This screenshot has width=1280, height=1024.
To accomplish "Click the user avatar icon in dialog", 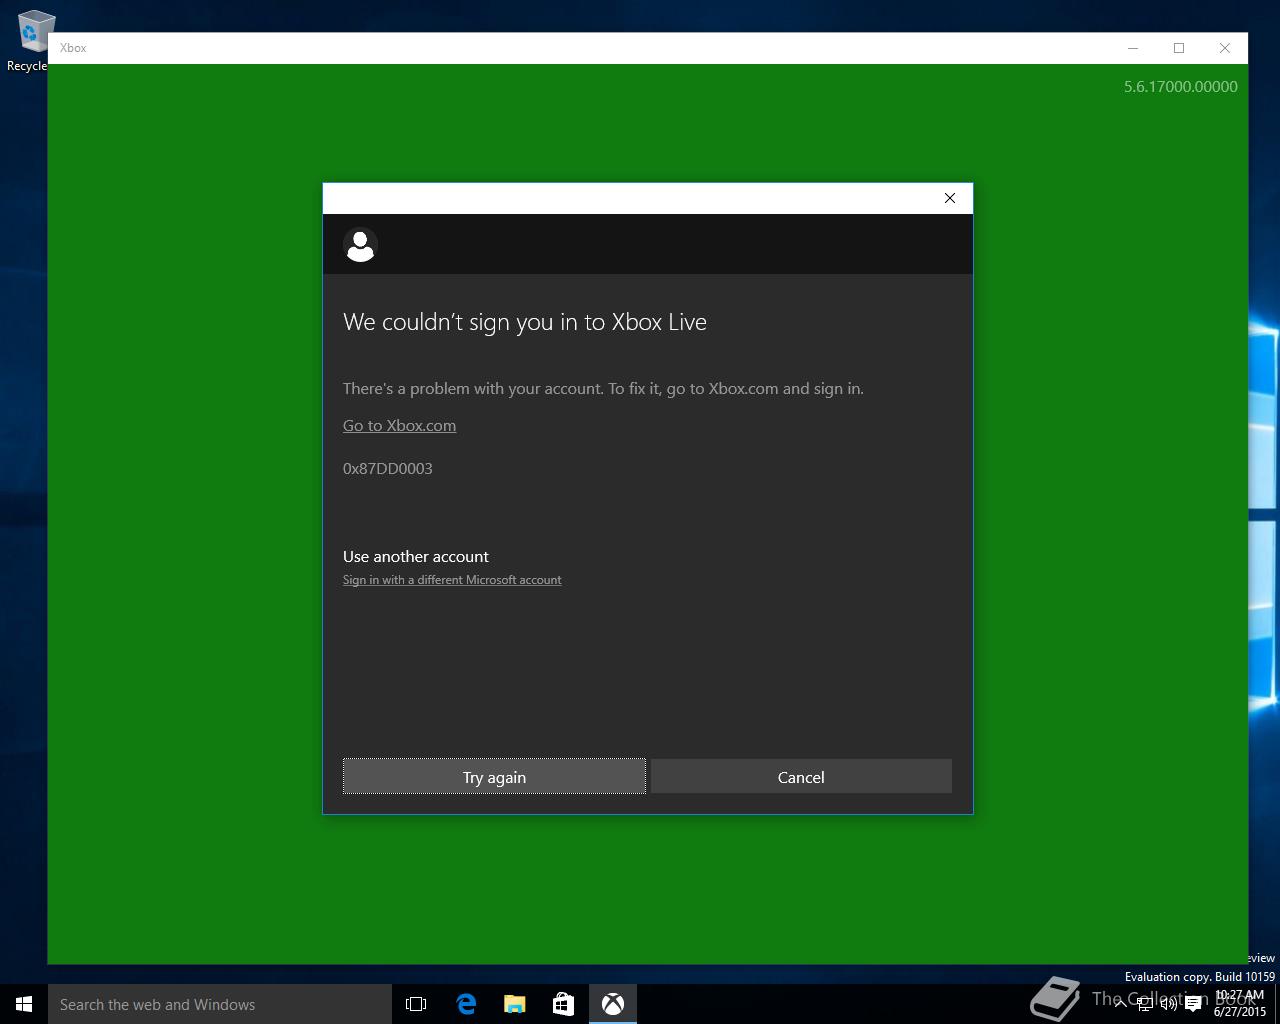I will pos(360,244).
